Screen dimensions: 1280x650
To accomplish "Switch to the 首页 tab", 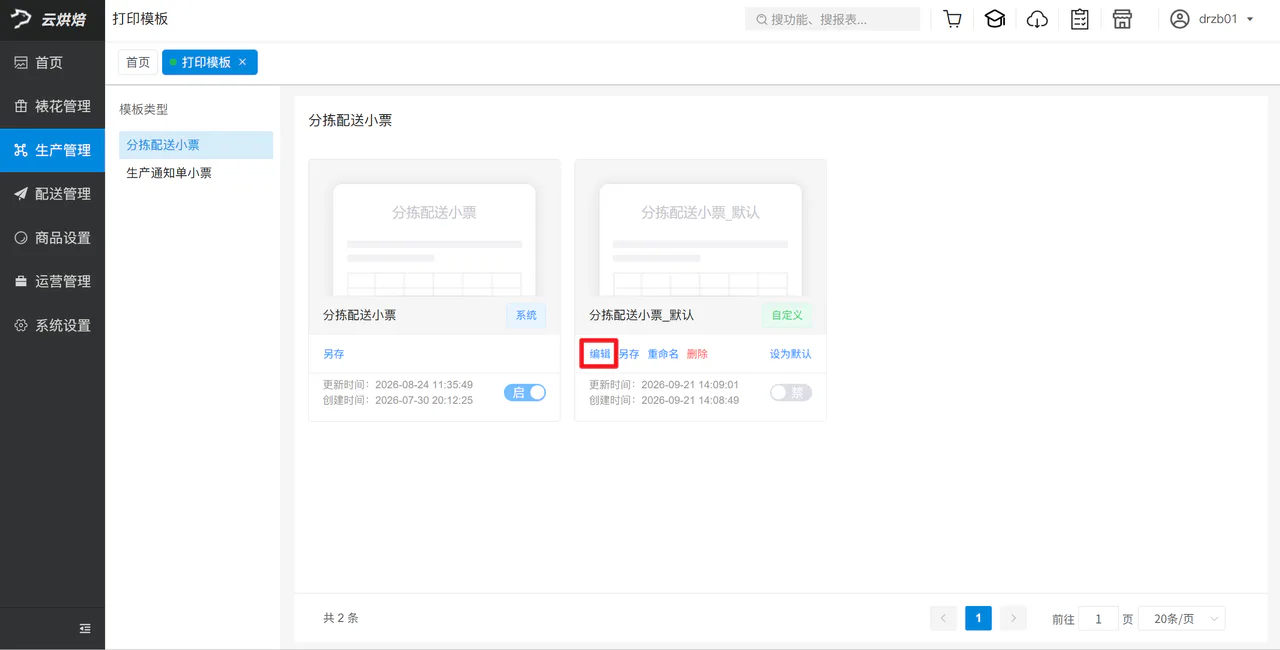I will click(x=138, y=62).
